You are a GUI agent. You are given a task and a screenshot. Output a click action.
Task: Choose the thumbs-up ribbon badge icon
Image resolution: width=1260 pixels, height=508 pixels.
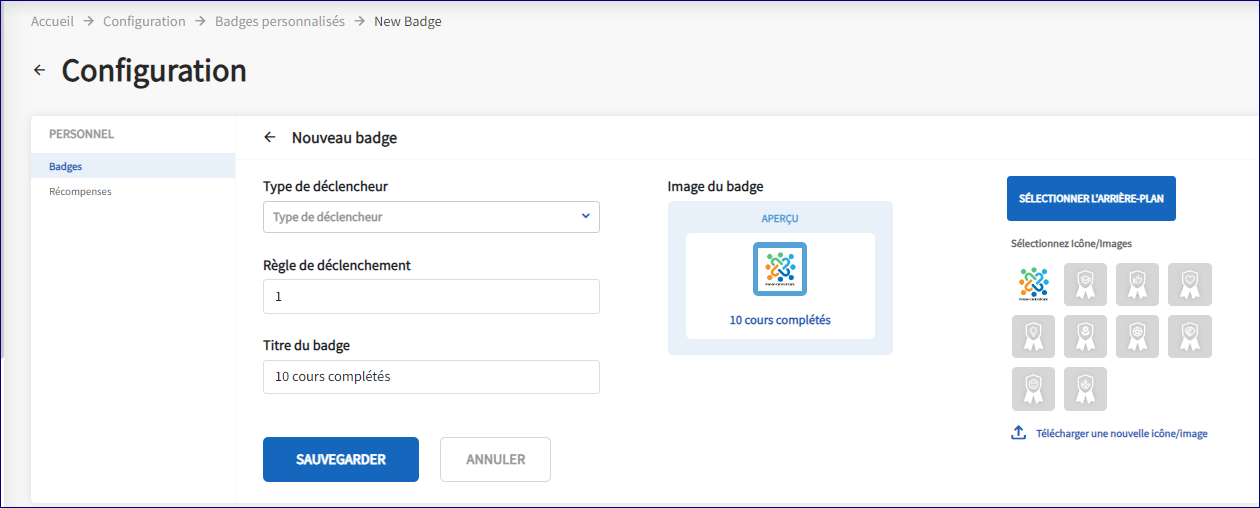click(x=1137, y=284)
